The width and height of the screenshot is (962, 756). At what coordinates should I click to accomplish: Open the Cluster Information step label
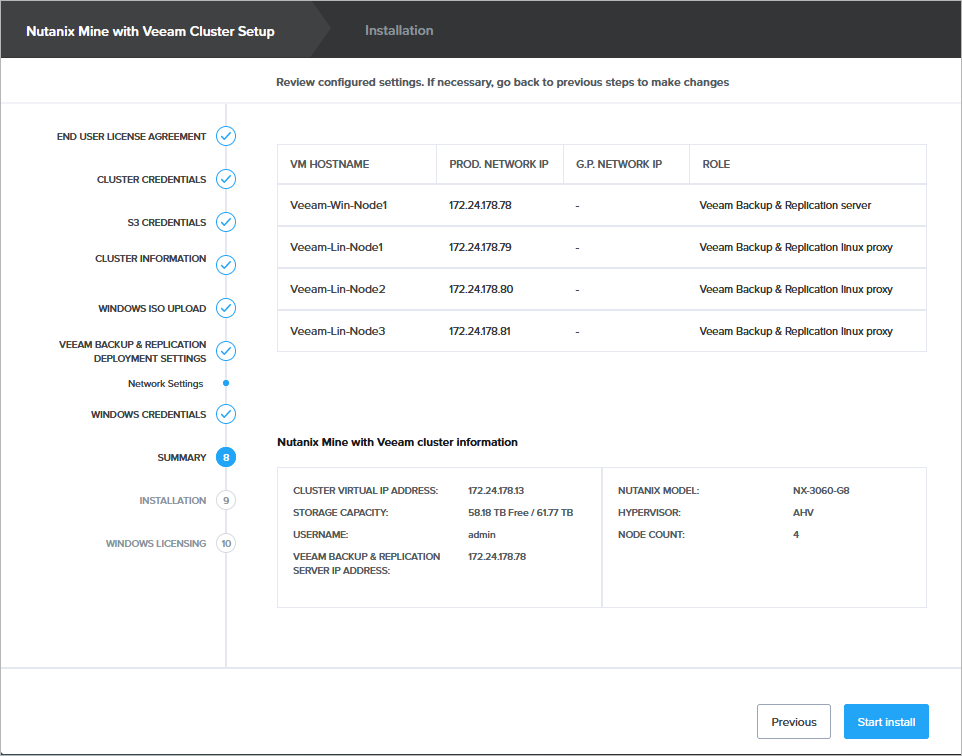150,258
